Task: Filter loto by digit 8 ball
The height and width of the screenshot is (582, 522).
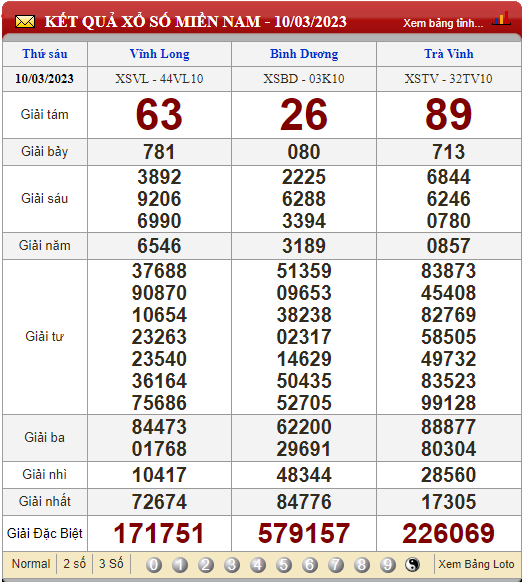Action: (x=362, y=565)
